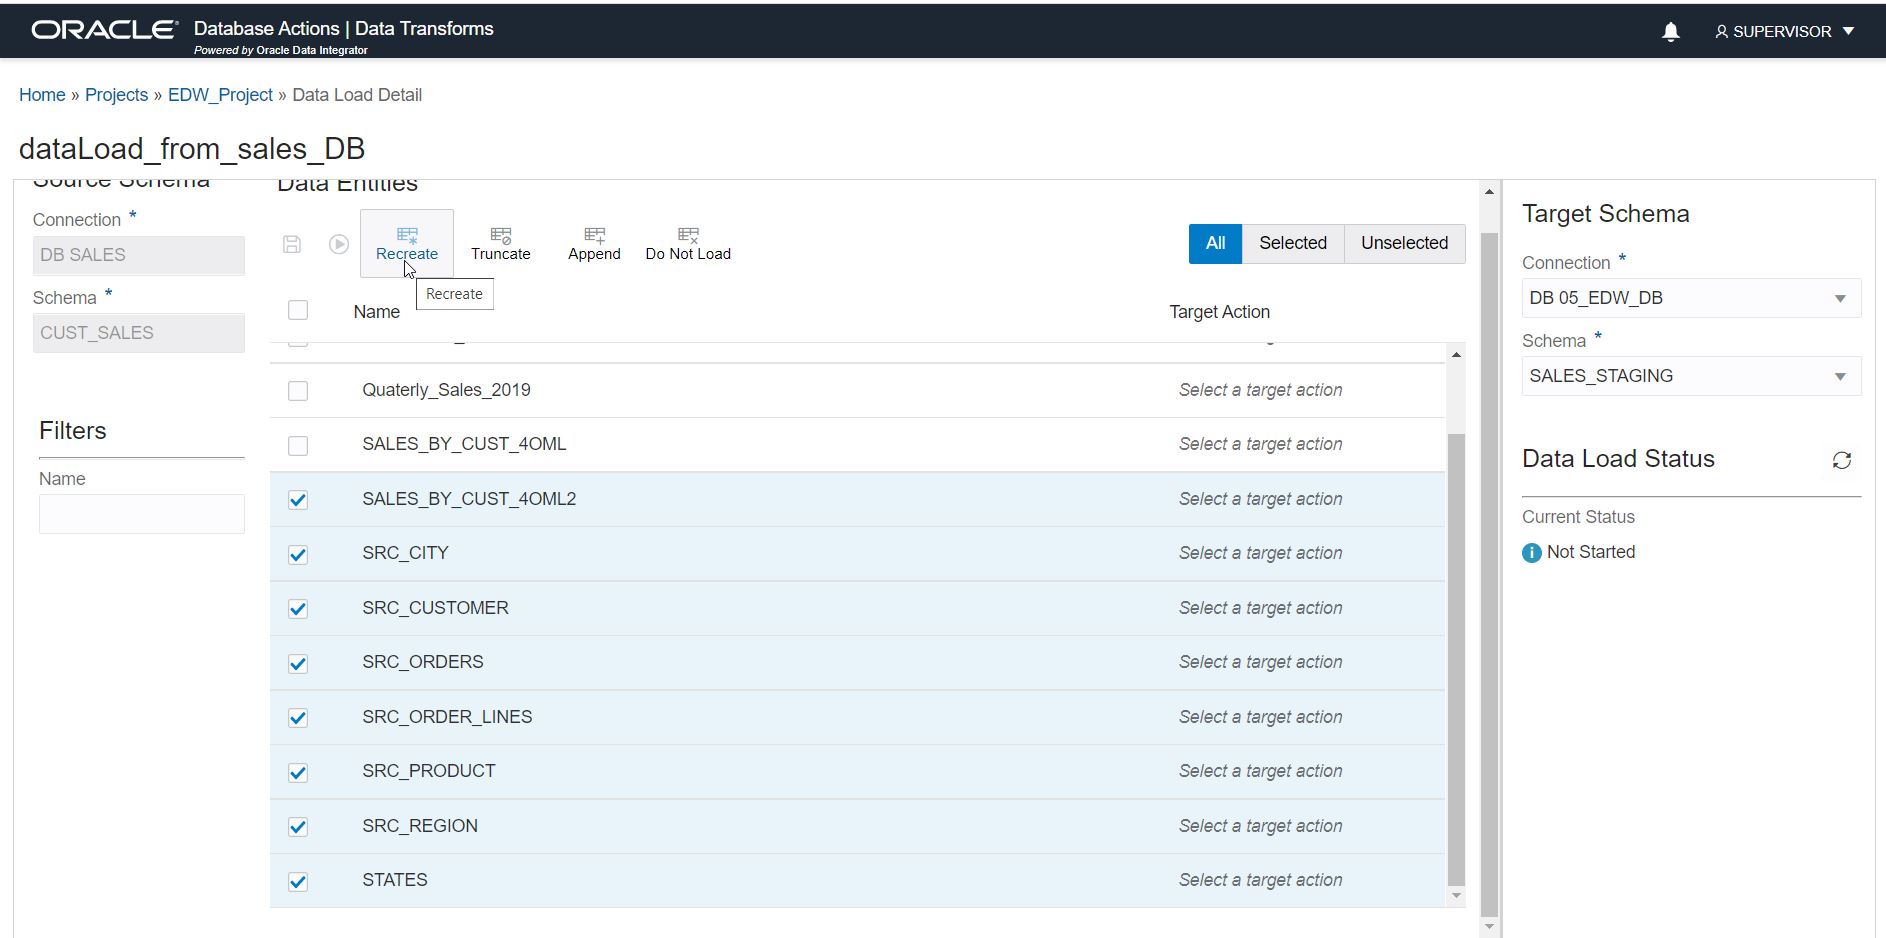Screen dimensions: 1886x938
Task: Choose the Append action icon
Action: click(x=594, y=236)
